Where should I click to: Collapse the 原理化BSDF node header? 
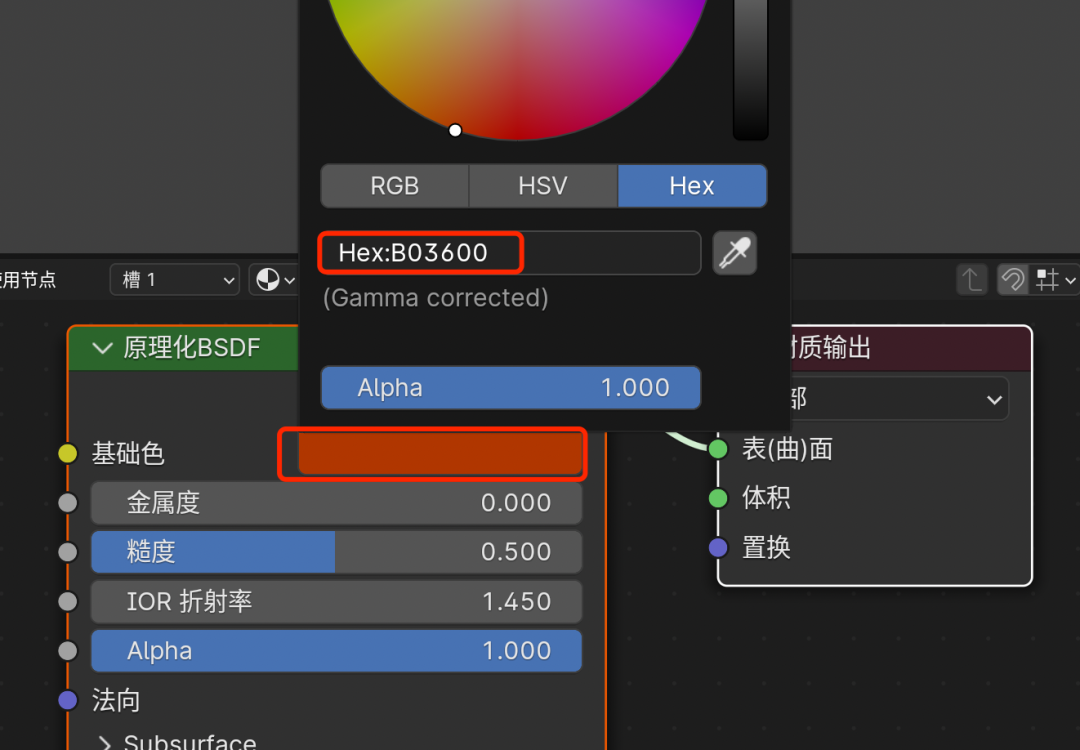point(101,348)
